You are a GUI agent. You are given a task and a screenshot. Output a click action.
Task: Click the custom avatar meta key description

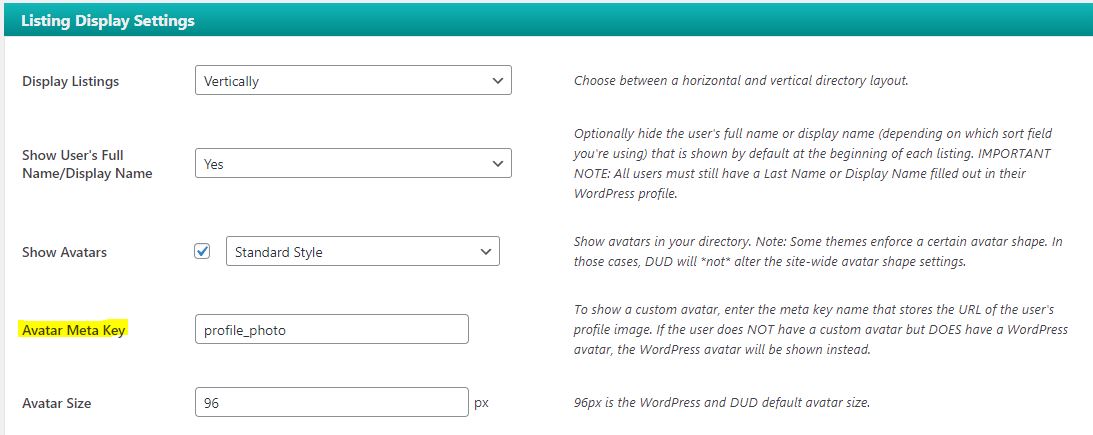[x=820, y=329]
